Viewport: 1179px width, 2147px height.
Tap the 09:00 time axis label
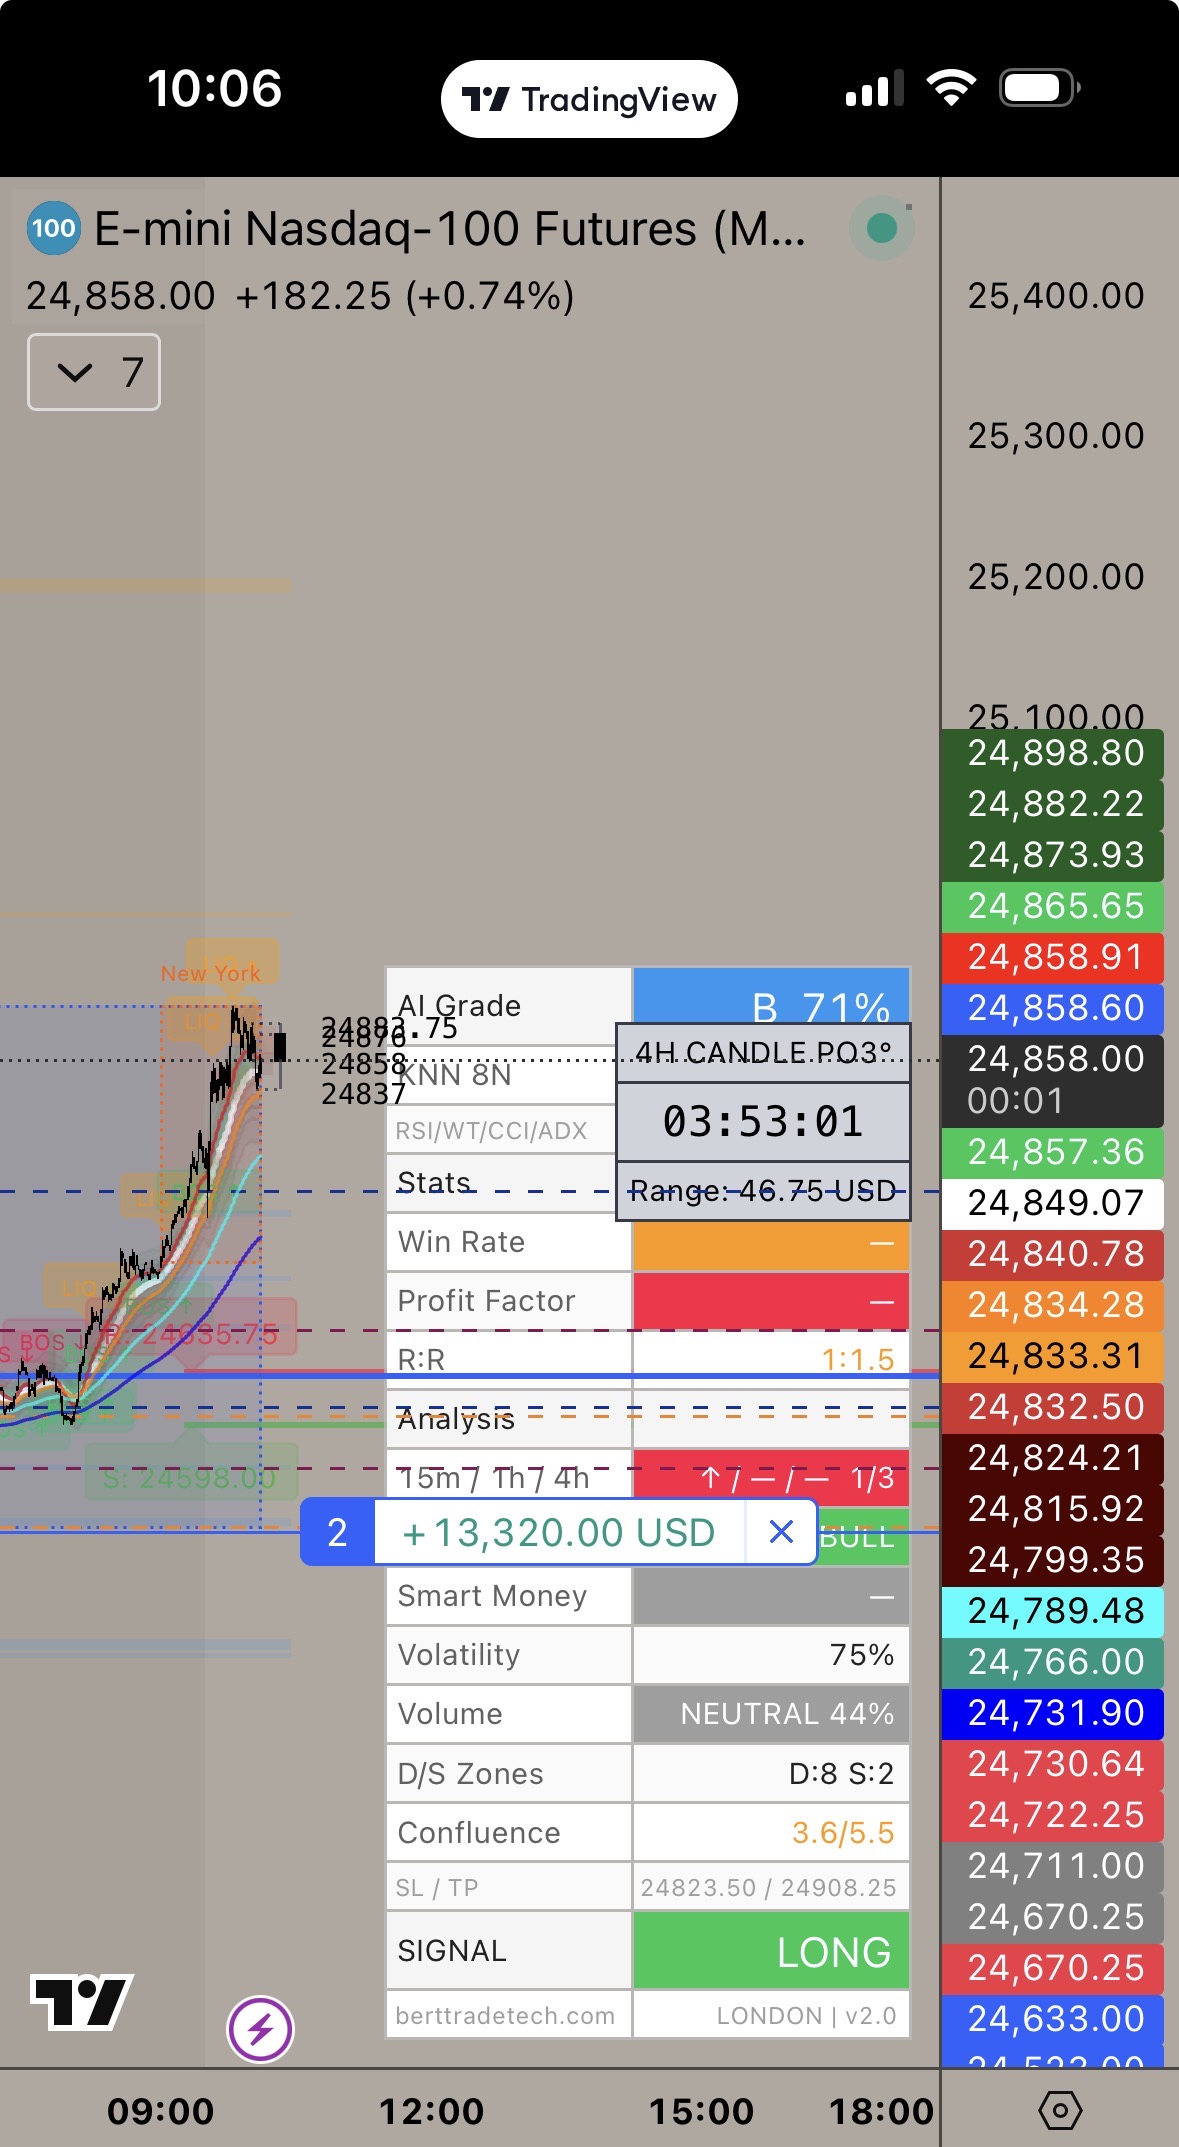click(160, 2111)
